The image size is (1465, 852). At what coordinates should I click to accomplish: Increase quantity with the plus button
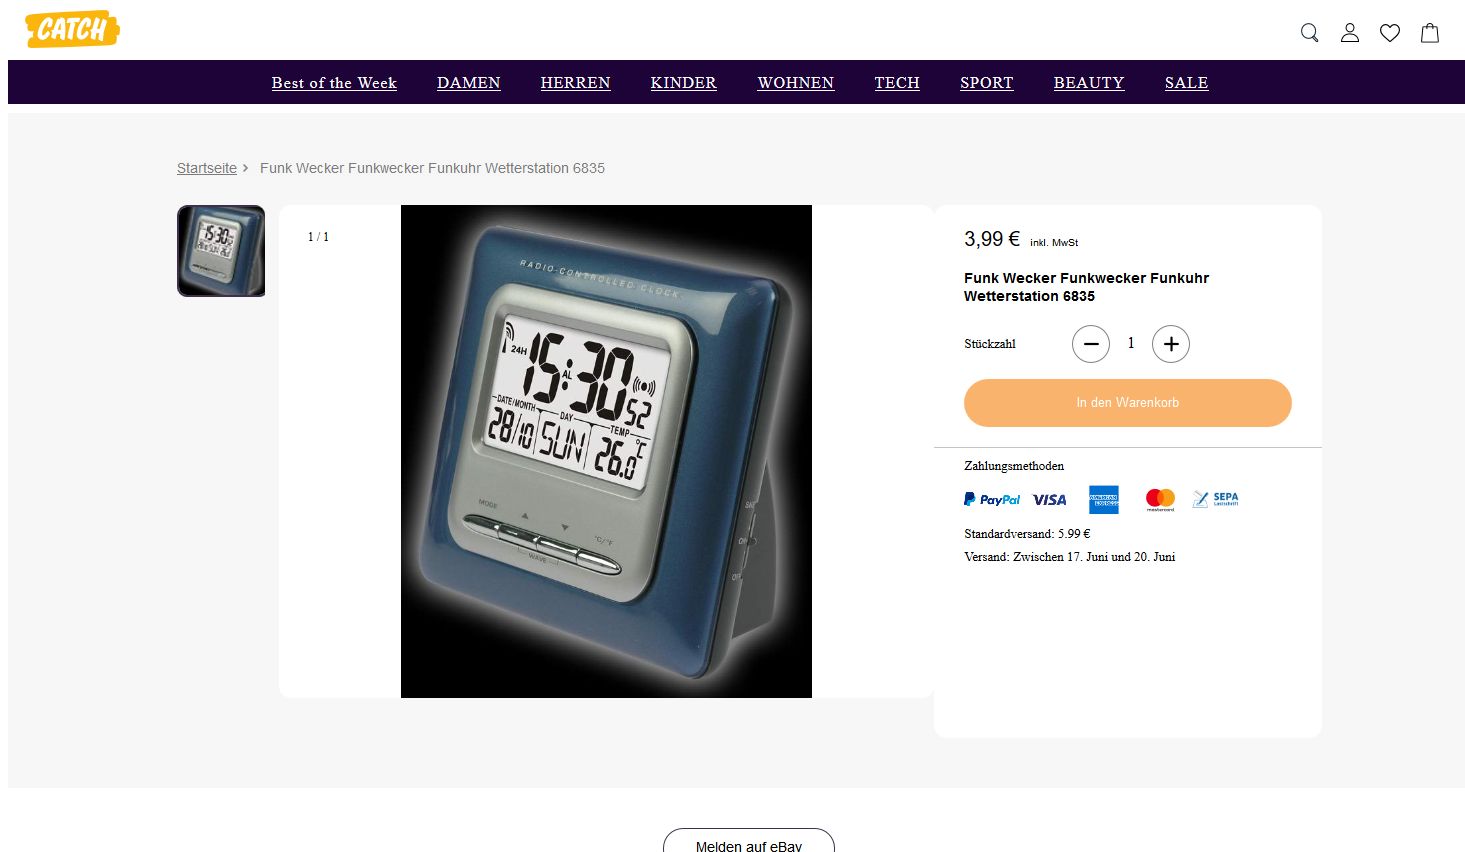pyautogui.click(x=1171, y=344)
